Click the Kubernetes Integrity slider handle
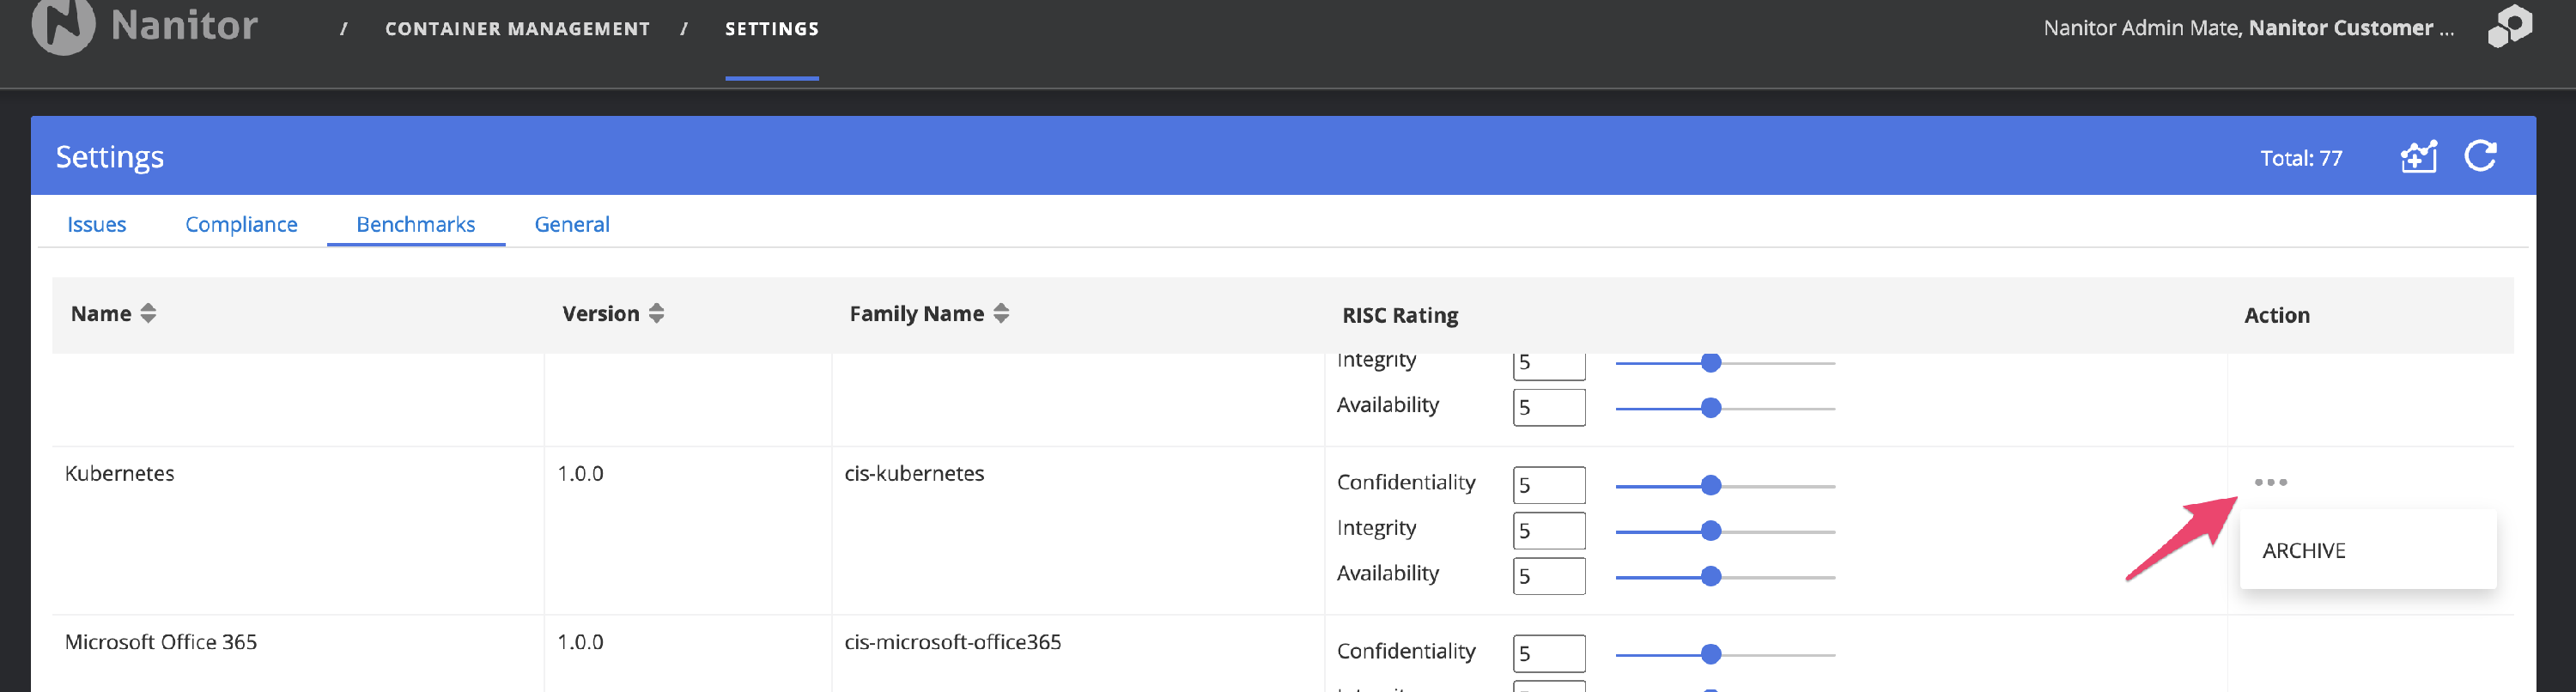 (x=1711, y=531)
